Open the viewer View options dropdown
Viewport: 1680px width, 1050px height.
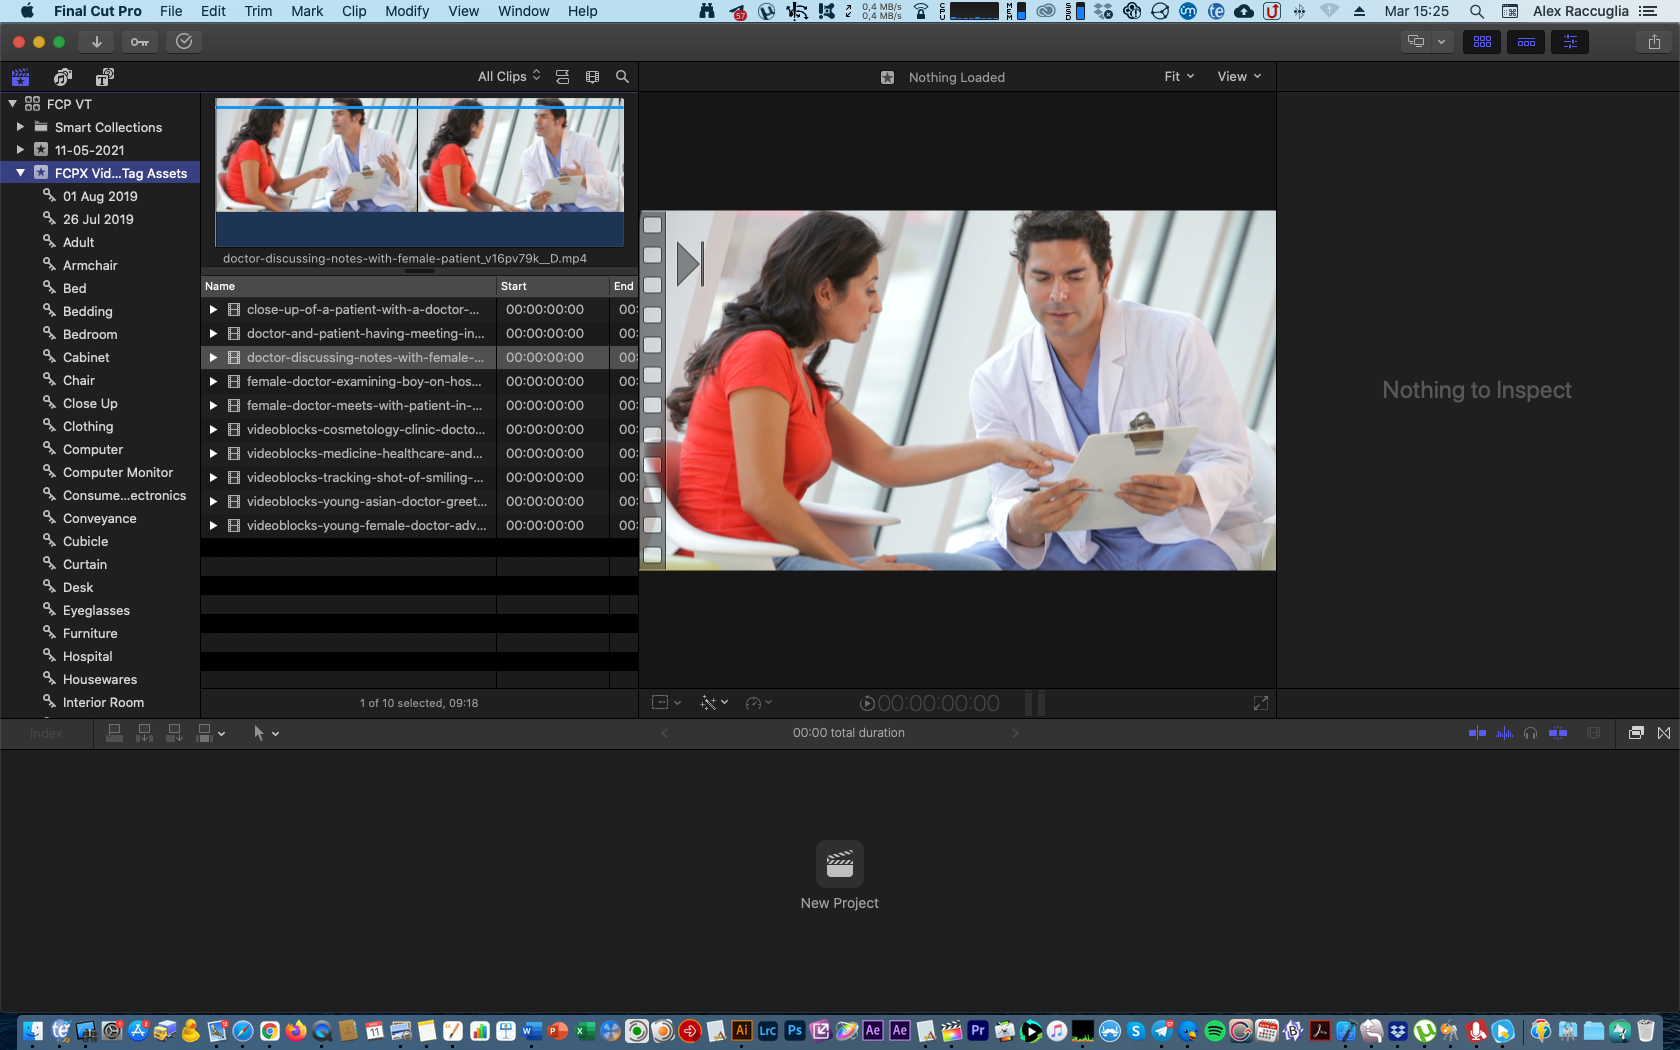pyautogui.click(x=1239, y=77)
